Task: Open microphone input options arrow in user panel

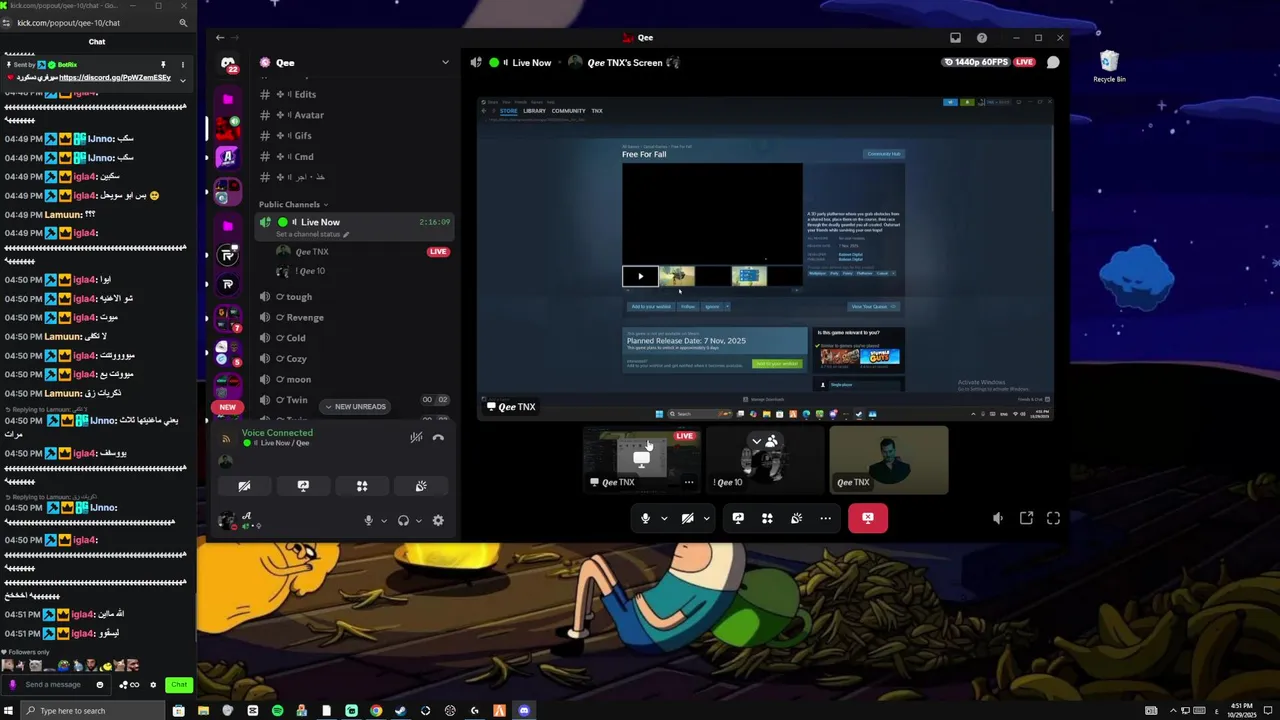Action: (x=383, y=520)
